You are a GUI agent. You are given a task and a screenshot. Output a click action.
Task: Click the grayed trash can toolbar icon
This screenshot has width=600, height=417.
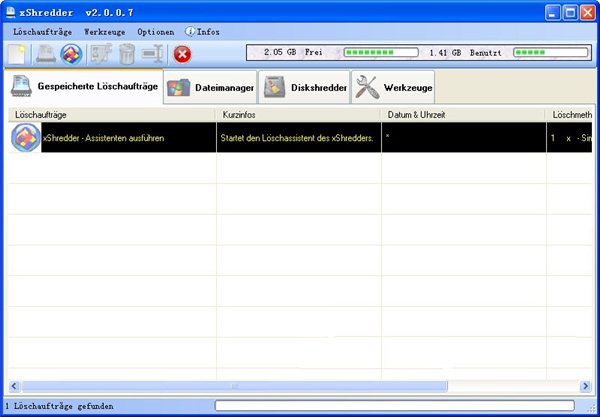pyautogui.click(x=126, y=54)
